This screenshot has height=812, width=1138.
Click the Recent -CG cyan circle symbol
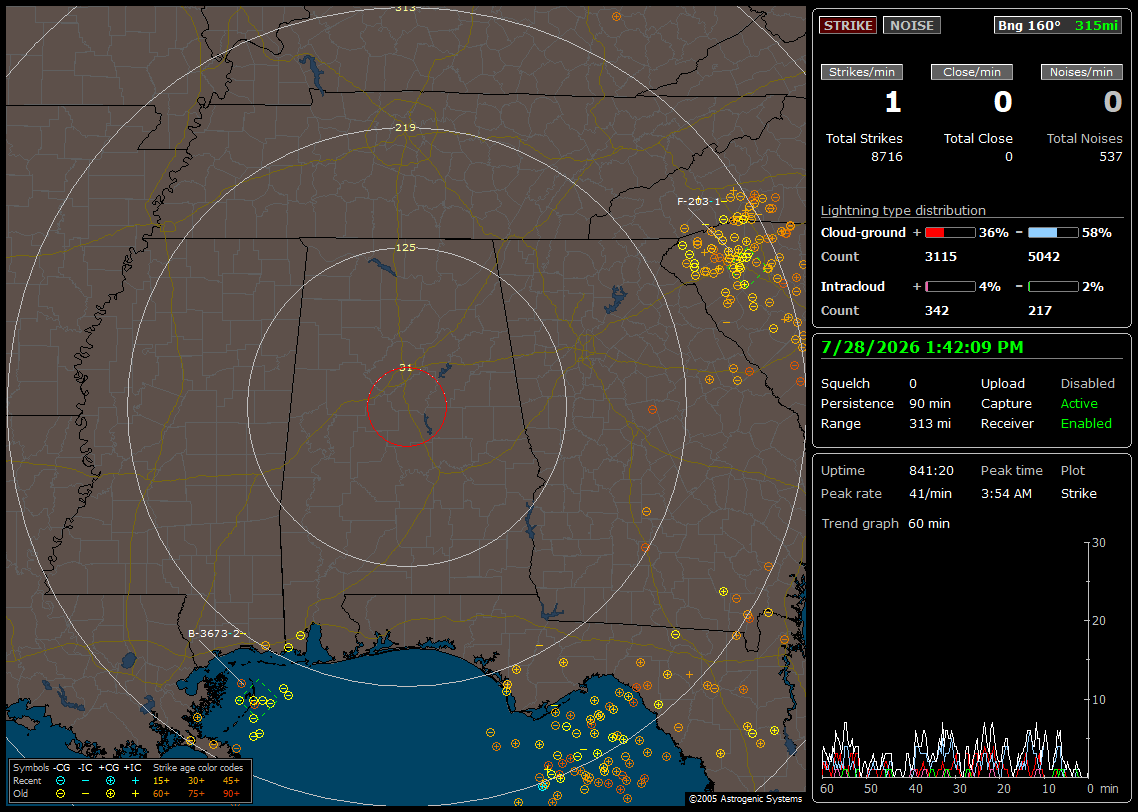(x=61, y=781)
